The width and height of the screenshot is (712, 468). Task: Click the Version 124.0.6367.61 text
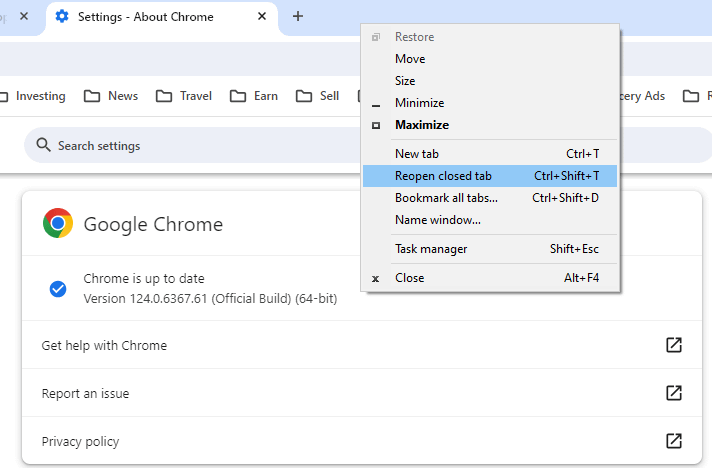210,299
